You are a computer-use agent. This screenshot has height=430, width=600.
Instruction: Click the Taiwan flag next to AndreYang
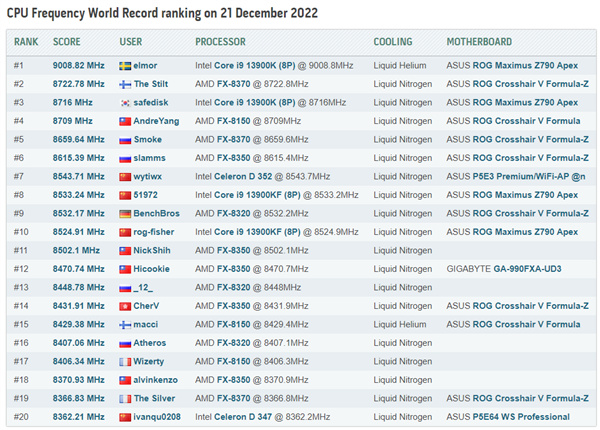pos(125,122)
